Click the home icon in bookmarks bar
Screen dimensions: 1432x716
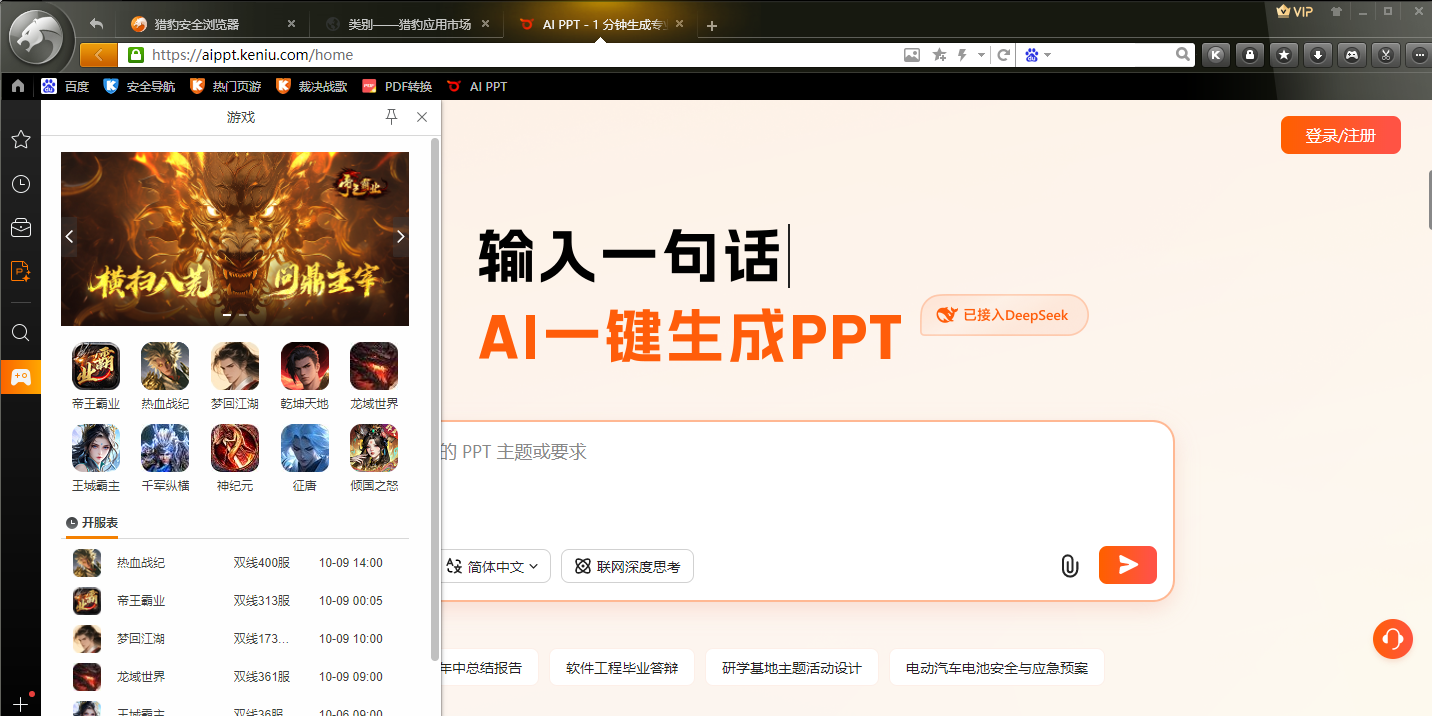18,87
